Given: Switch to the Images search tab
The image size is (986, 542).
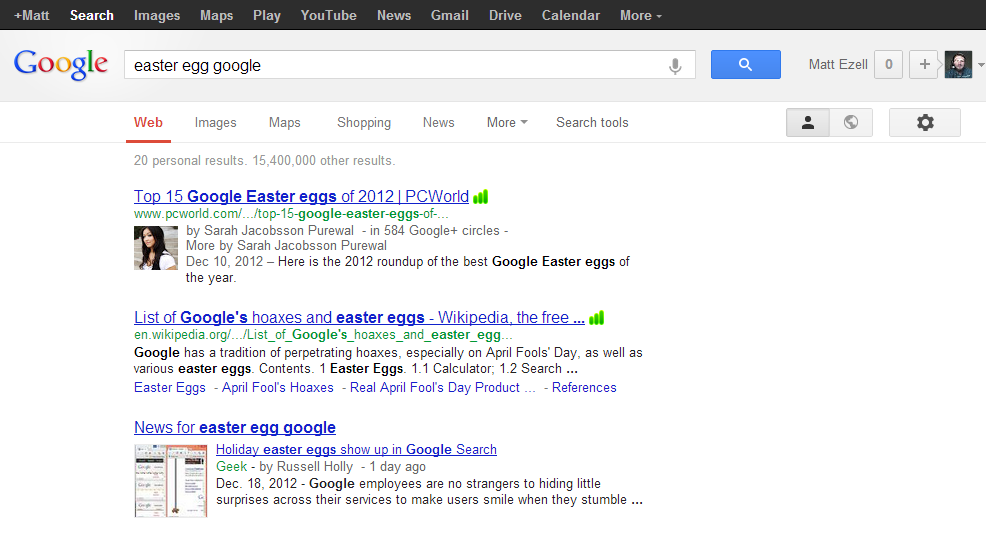Looking at the screenshot, I should 216,123.
